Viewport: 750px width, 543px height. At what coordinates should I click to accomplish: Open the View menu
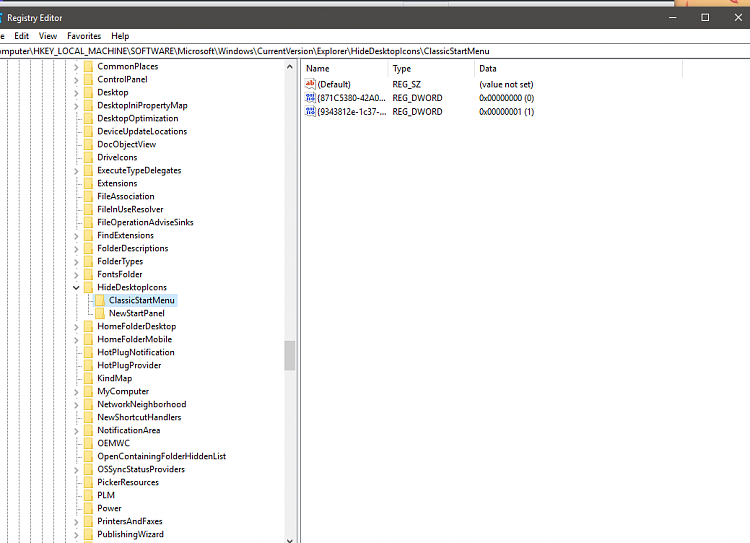point(48,36)
